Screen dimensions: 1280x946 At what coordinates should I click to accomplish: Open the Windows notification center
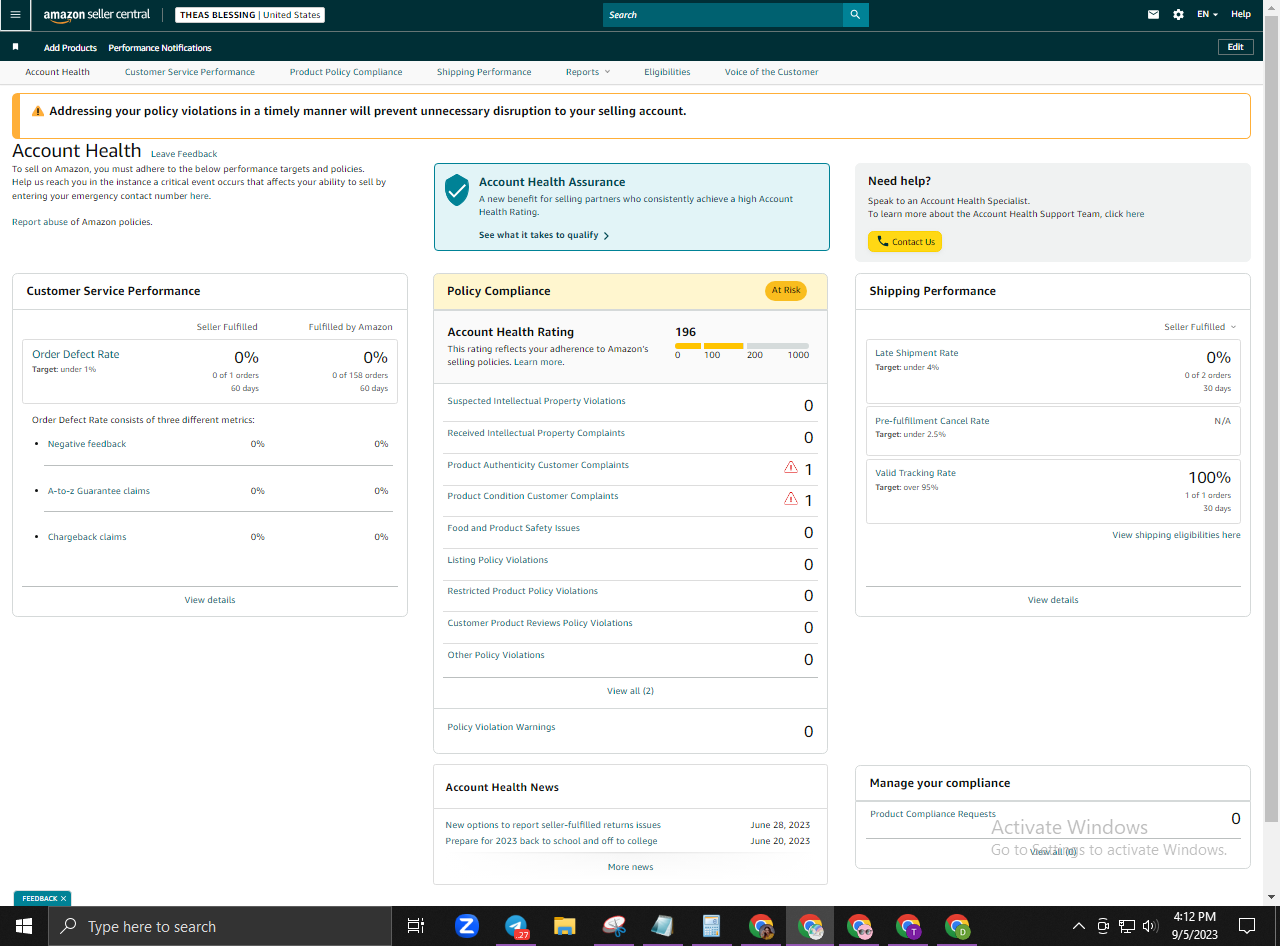(1247, 926)
